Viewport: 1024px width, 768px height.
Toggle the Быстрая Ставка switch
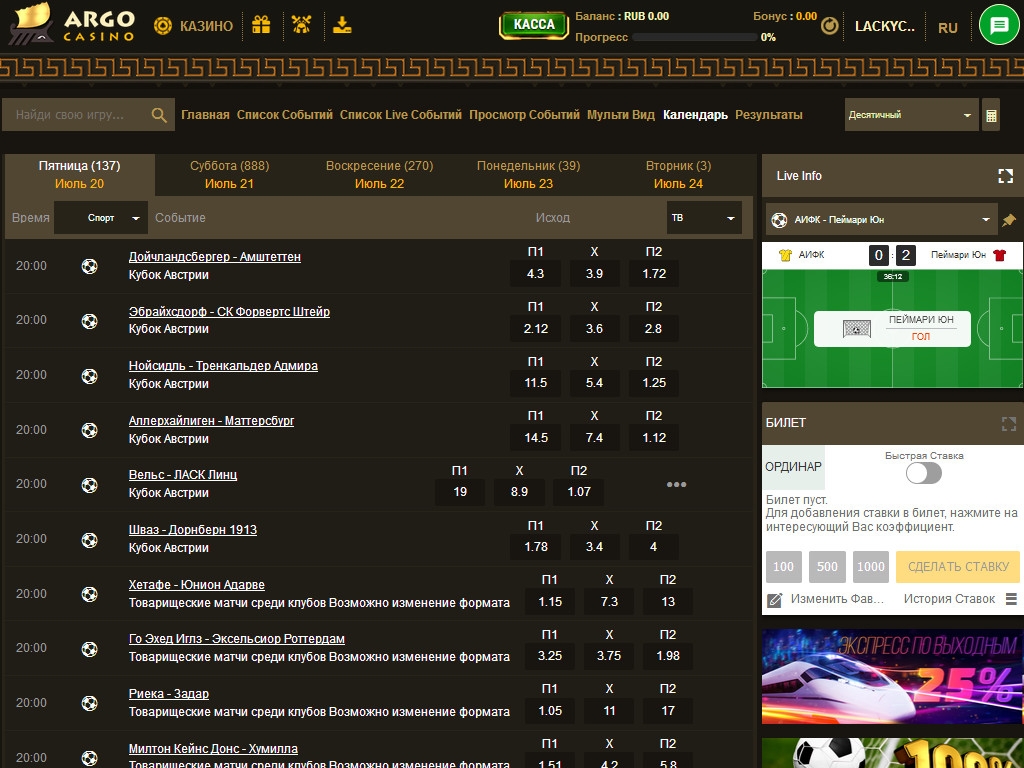click(924, 473)
